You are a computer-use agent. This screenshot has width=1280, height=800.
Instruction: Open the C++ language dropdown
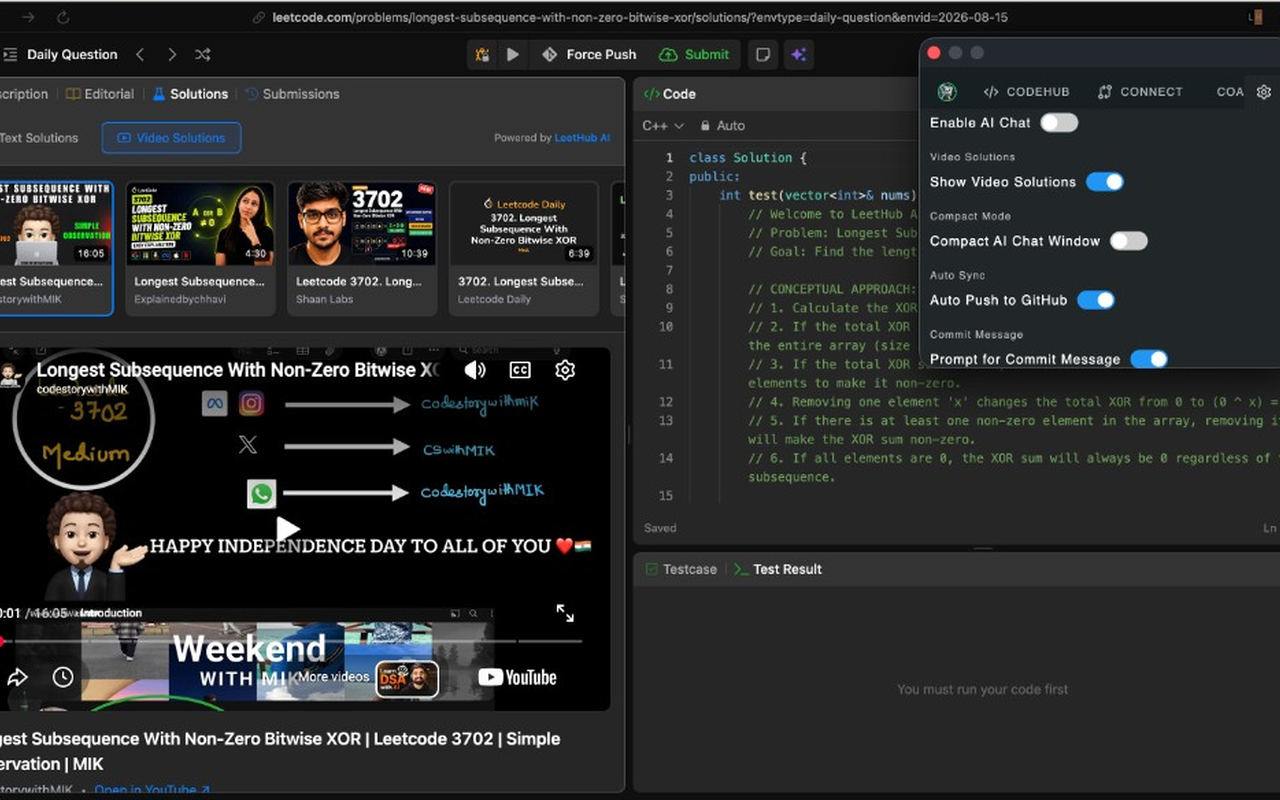(x=663, y=126)
